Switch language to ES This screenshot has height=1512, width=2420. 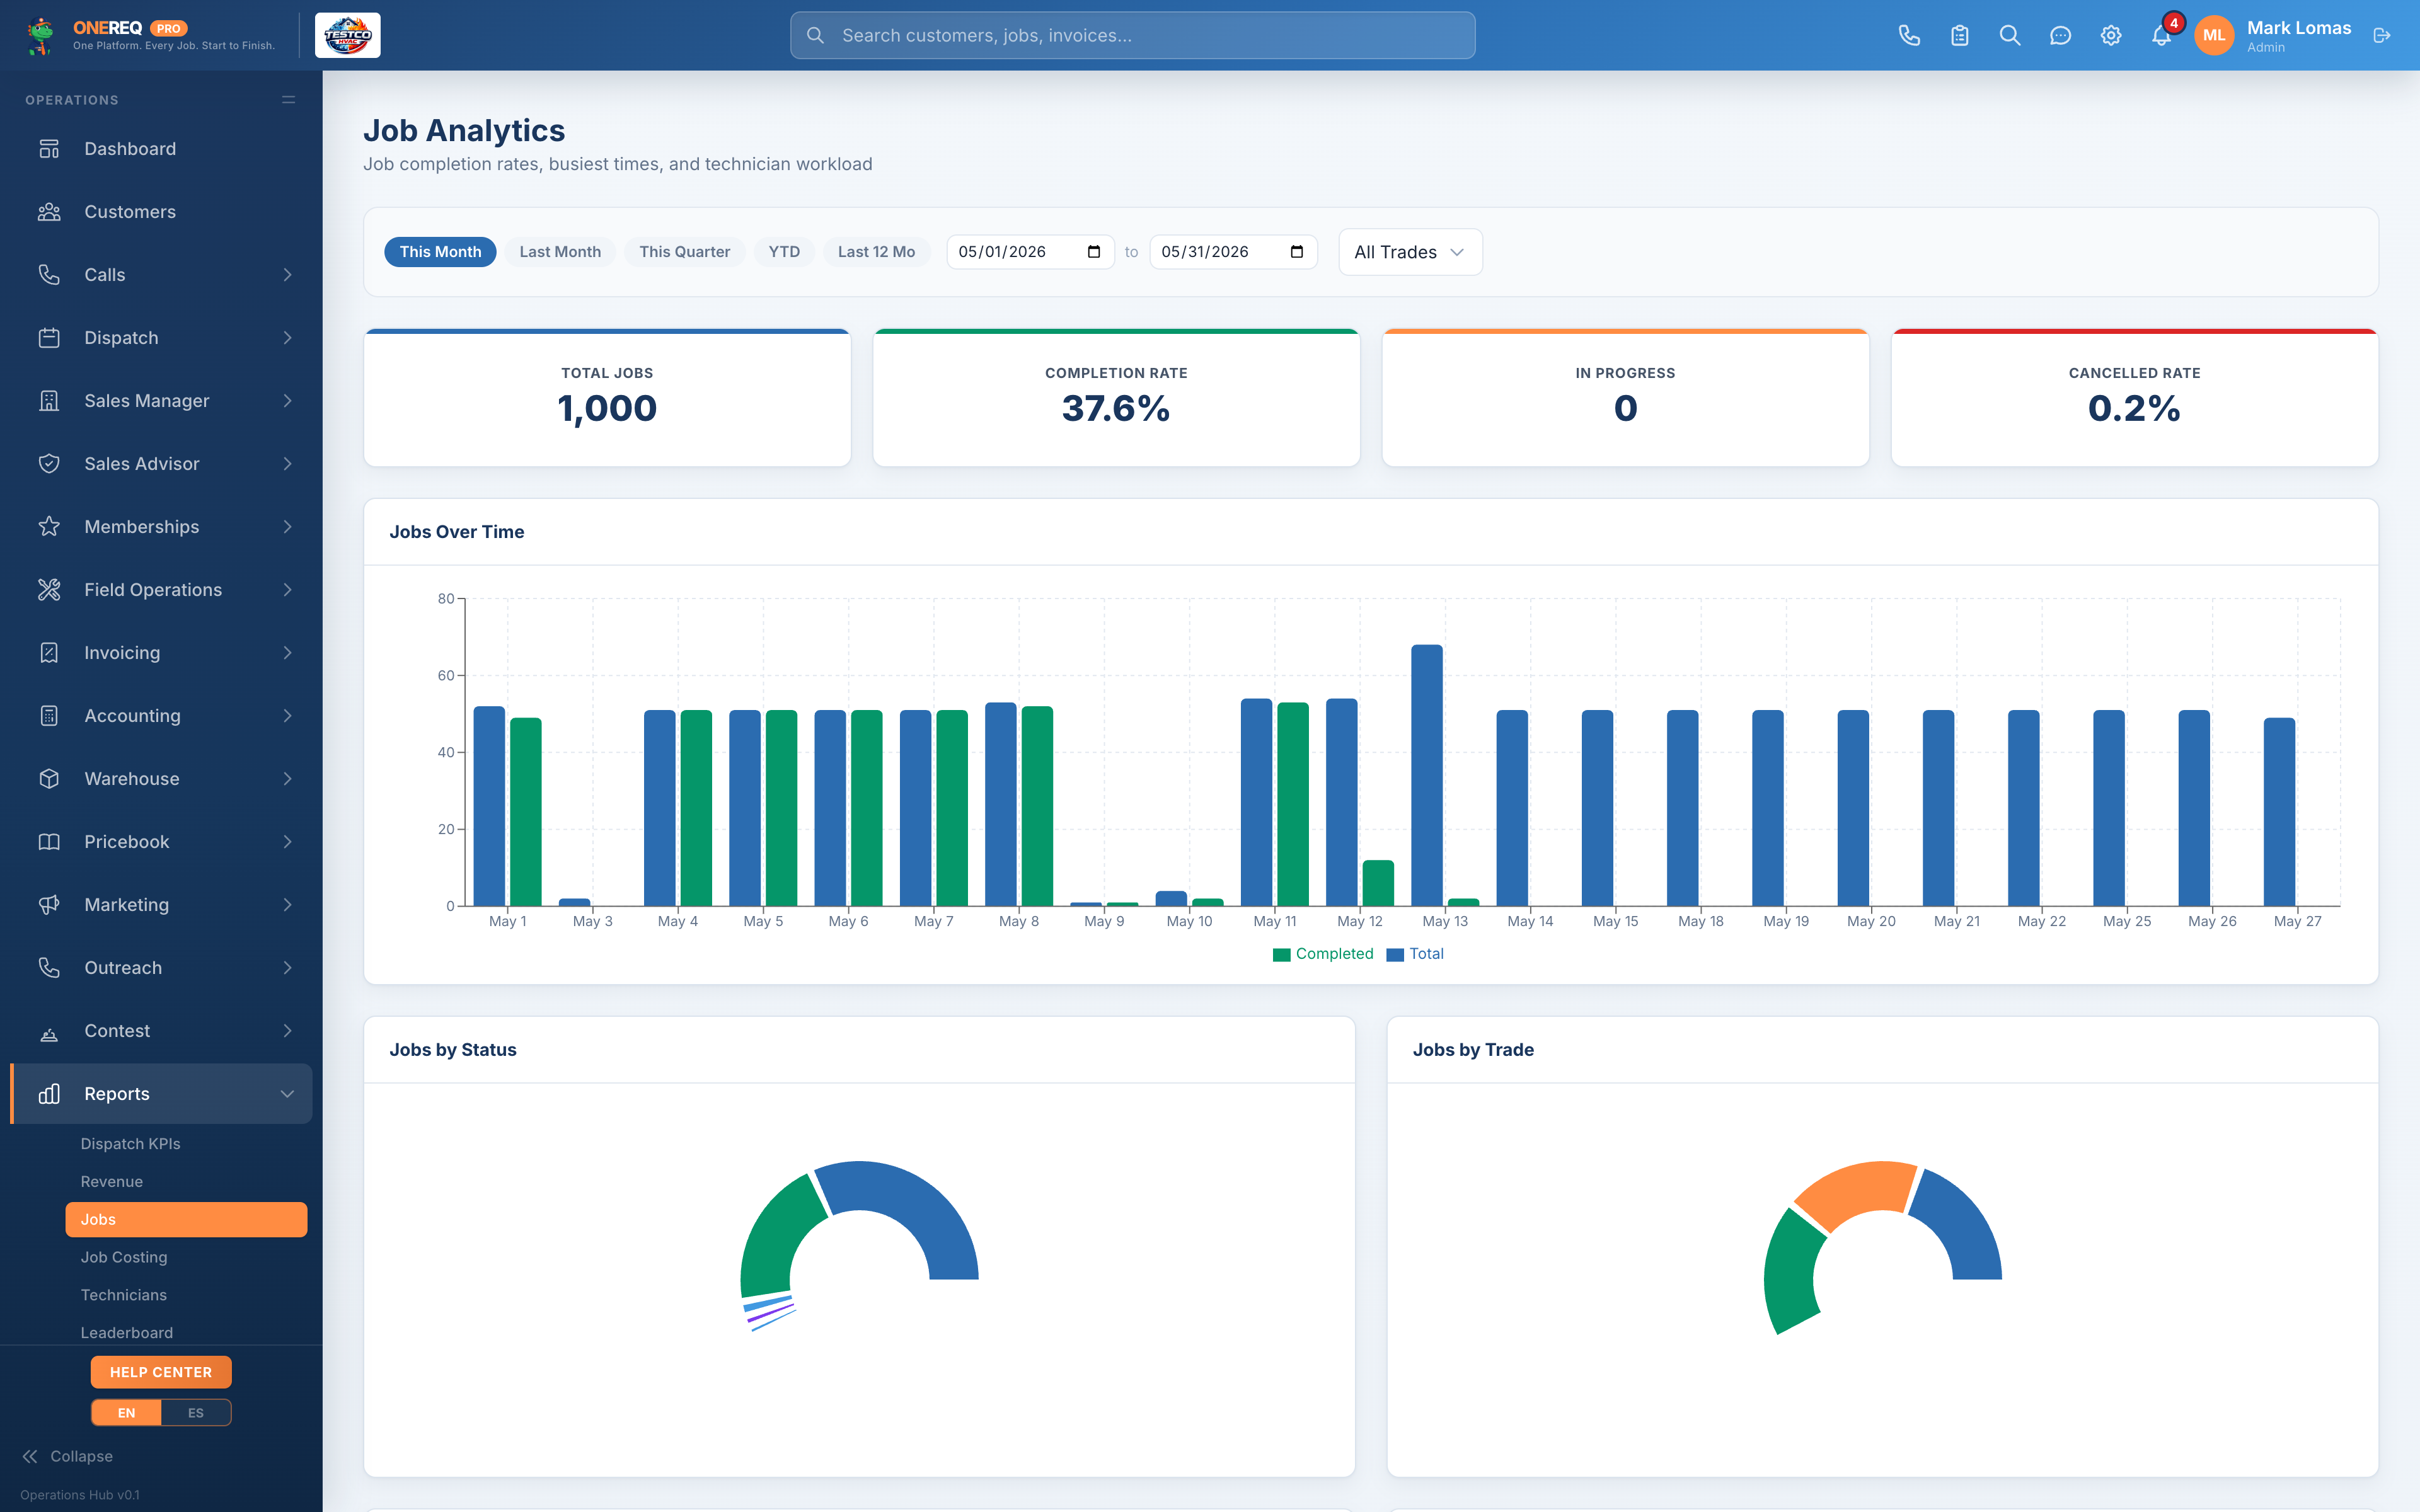pyautogui.click(x=196, y=1413)
